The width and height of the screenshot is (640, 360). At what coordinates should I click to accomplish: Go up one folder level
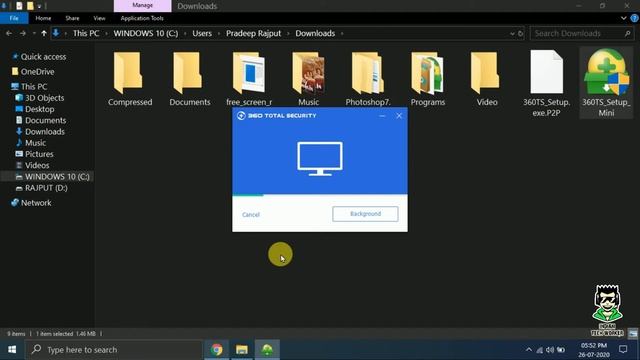coord(44,33)
